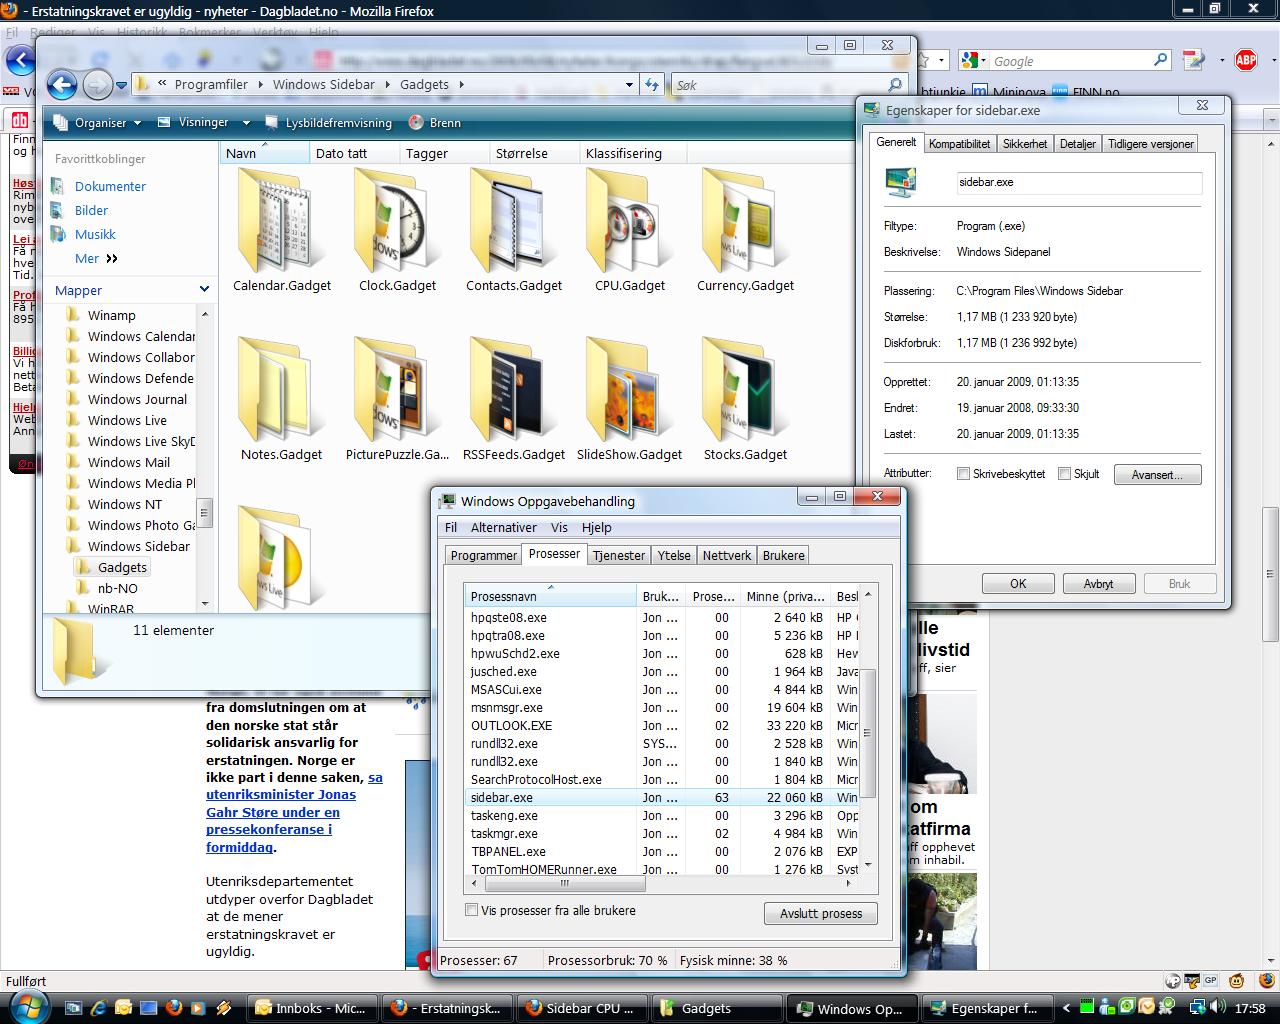Enable Vis prosesser fra alle brukere
Screen dimensions: 1280x1024
[x=471, y=910]
